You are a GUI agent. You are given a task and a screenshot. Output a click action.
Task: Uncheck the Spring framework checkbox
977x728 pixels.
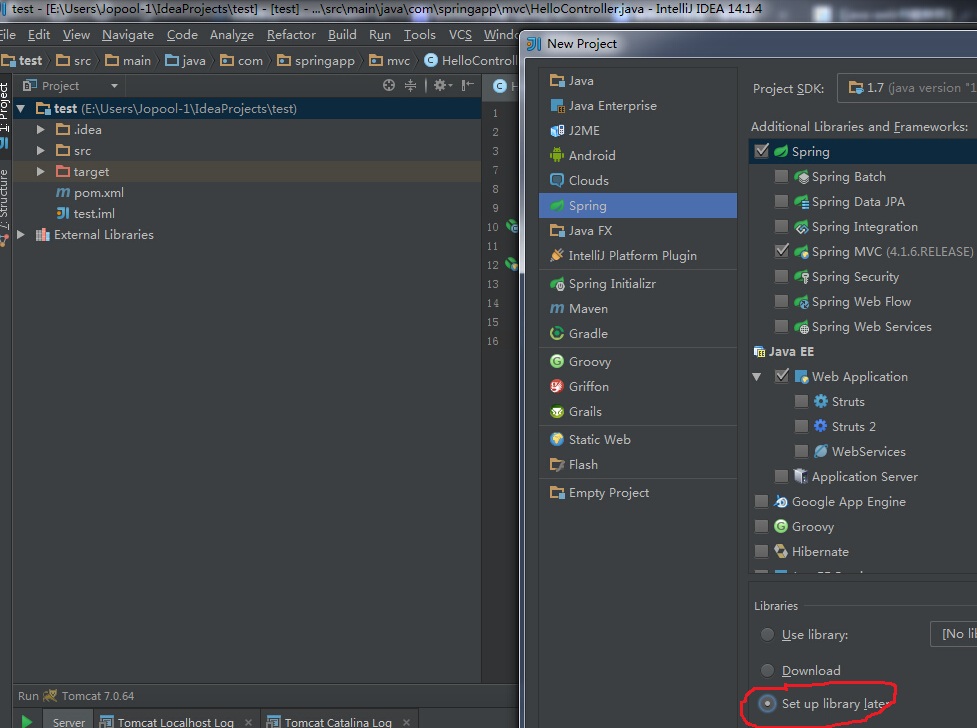761,151
